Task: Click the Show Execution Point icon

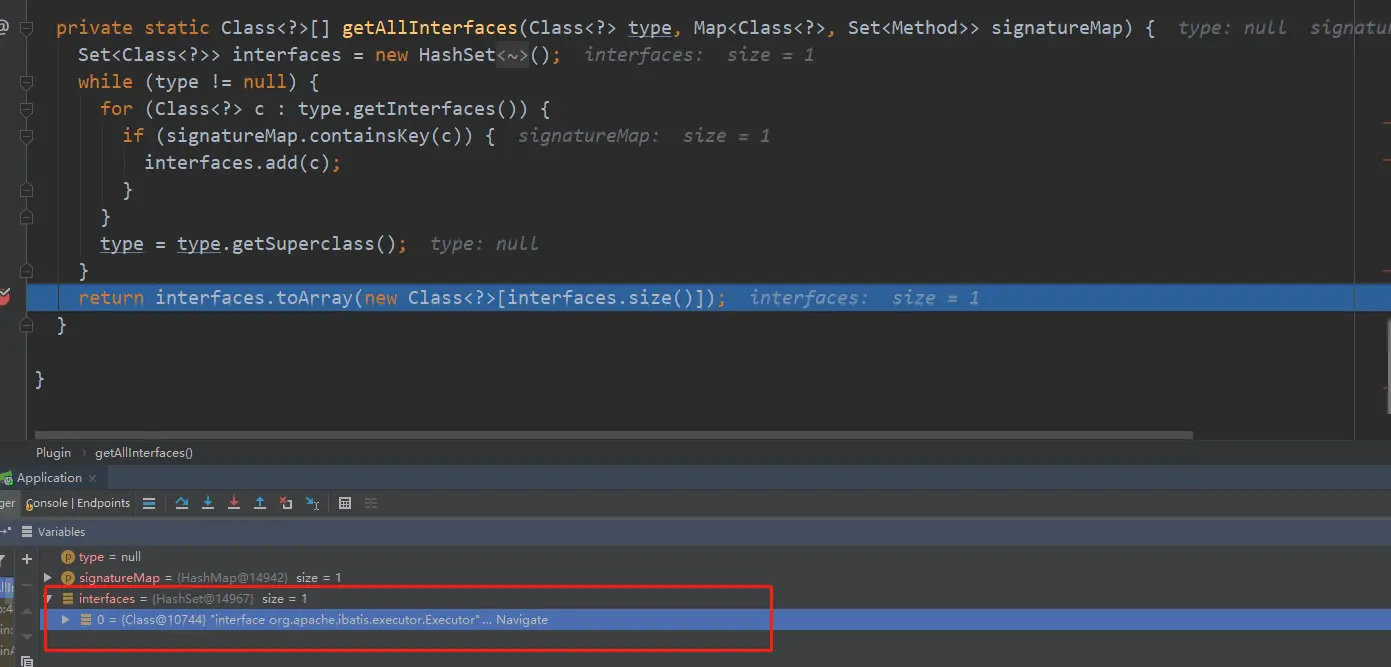Action: pos(149,503)
